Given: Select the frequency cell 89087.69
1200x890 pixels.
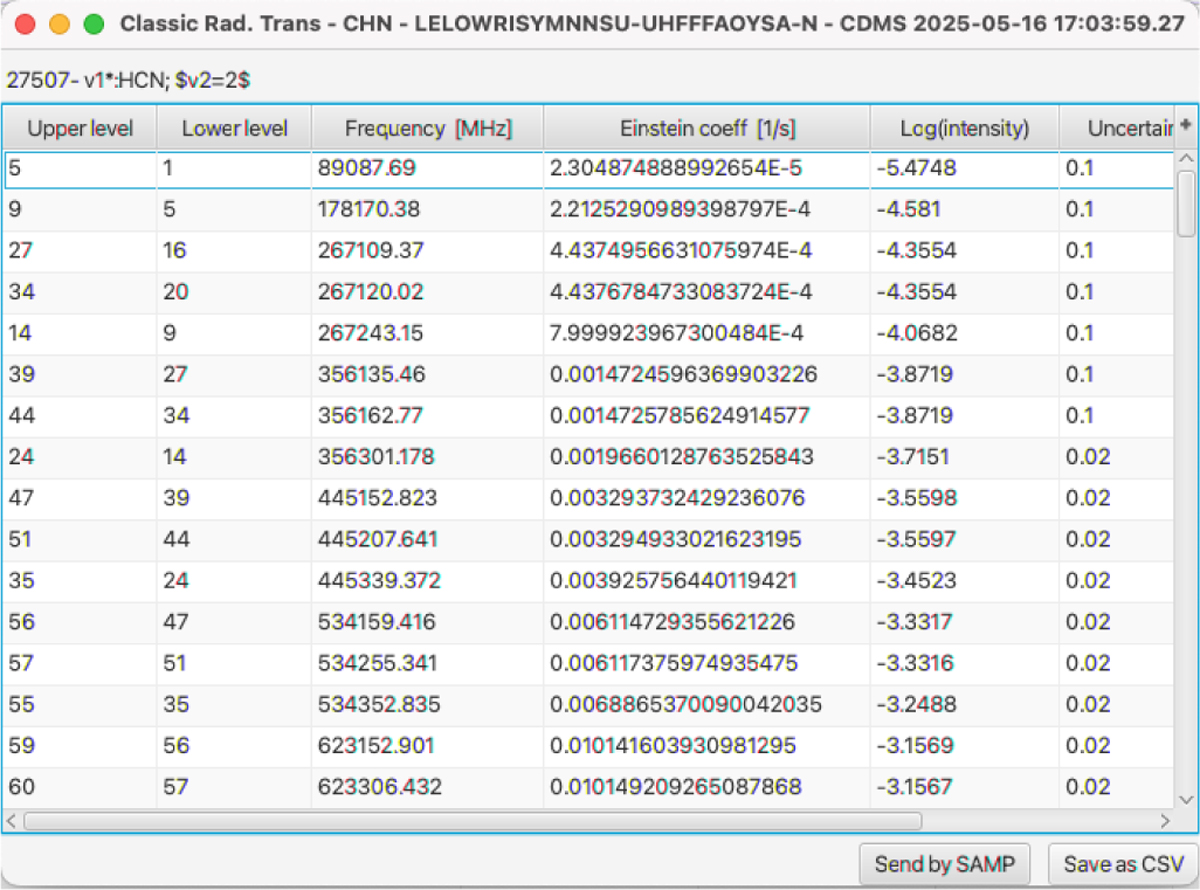Looking at the screenshot, I should point(427,168).
